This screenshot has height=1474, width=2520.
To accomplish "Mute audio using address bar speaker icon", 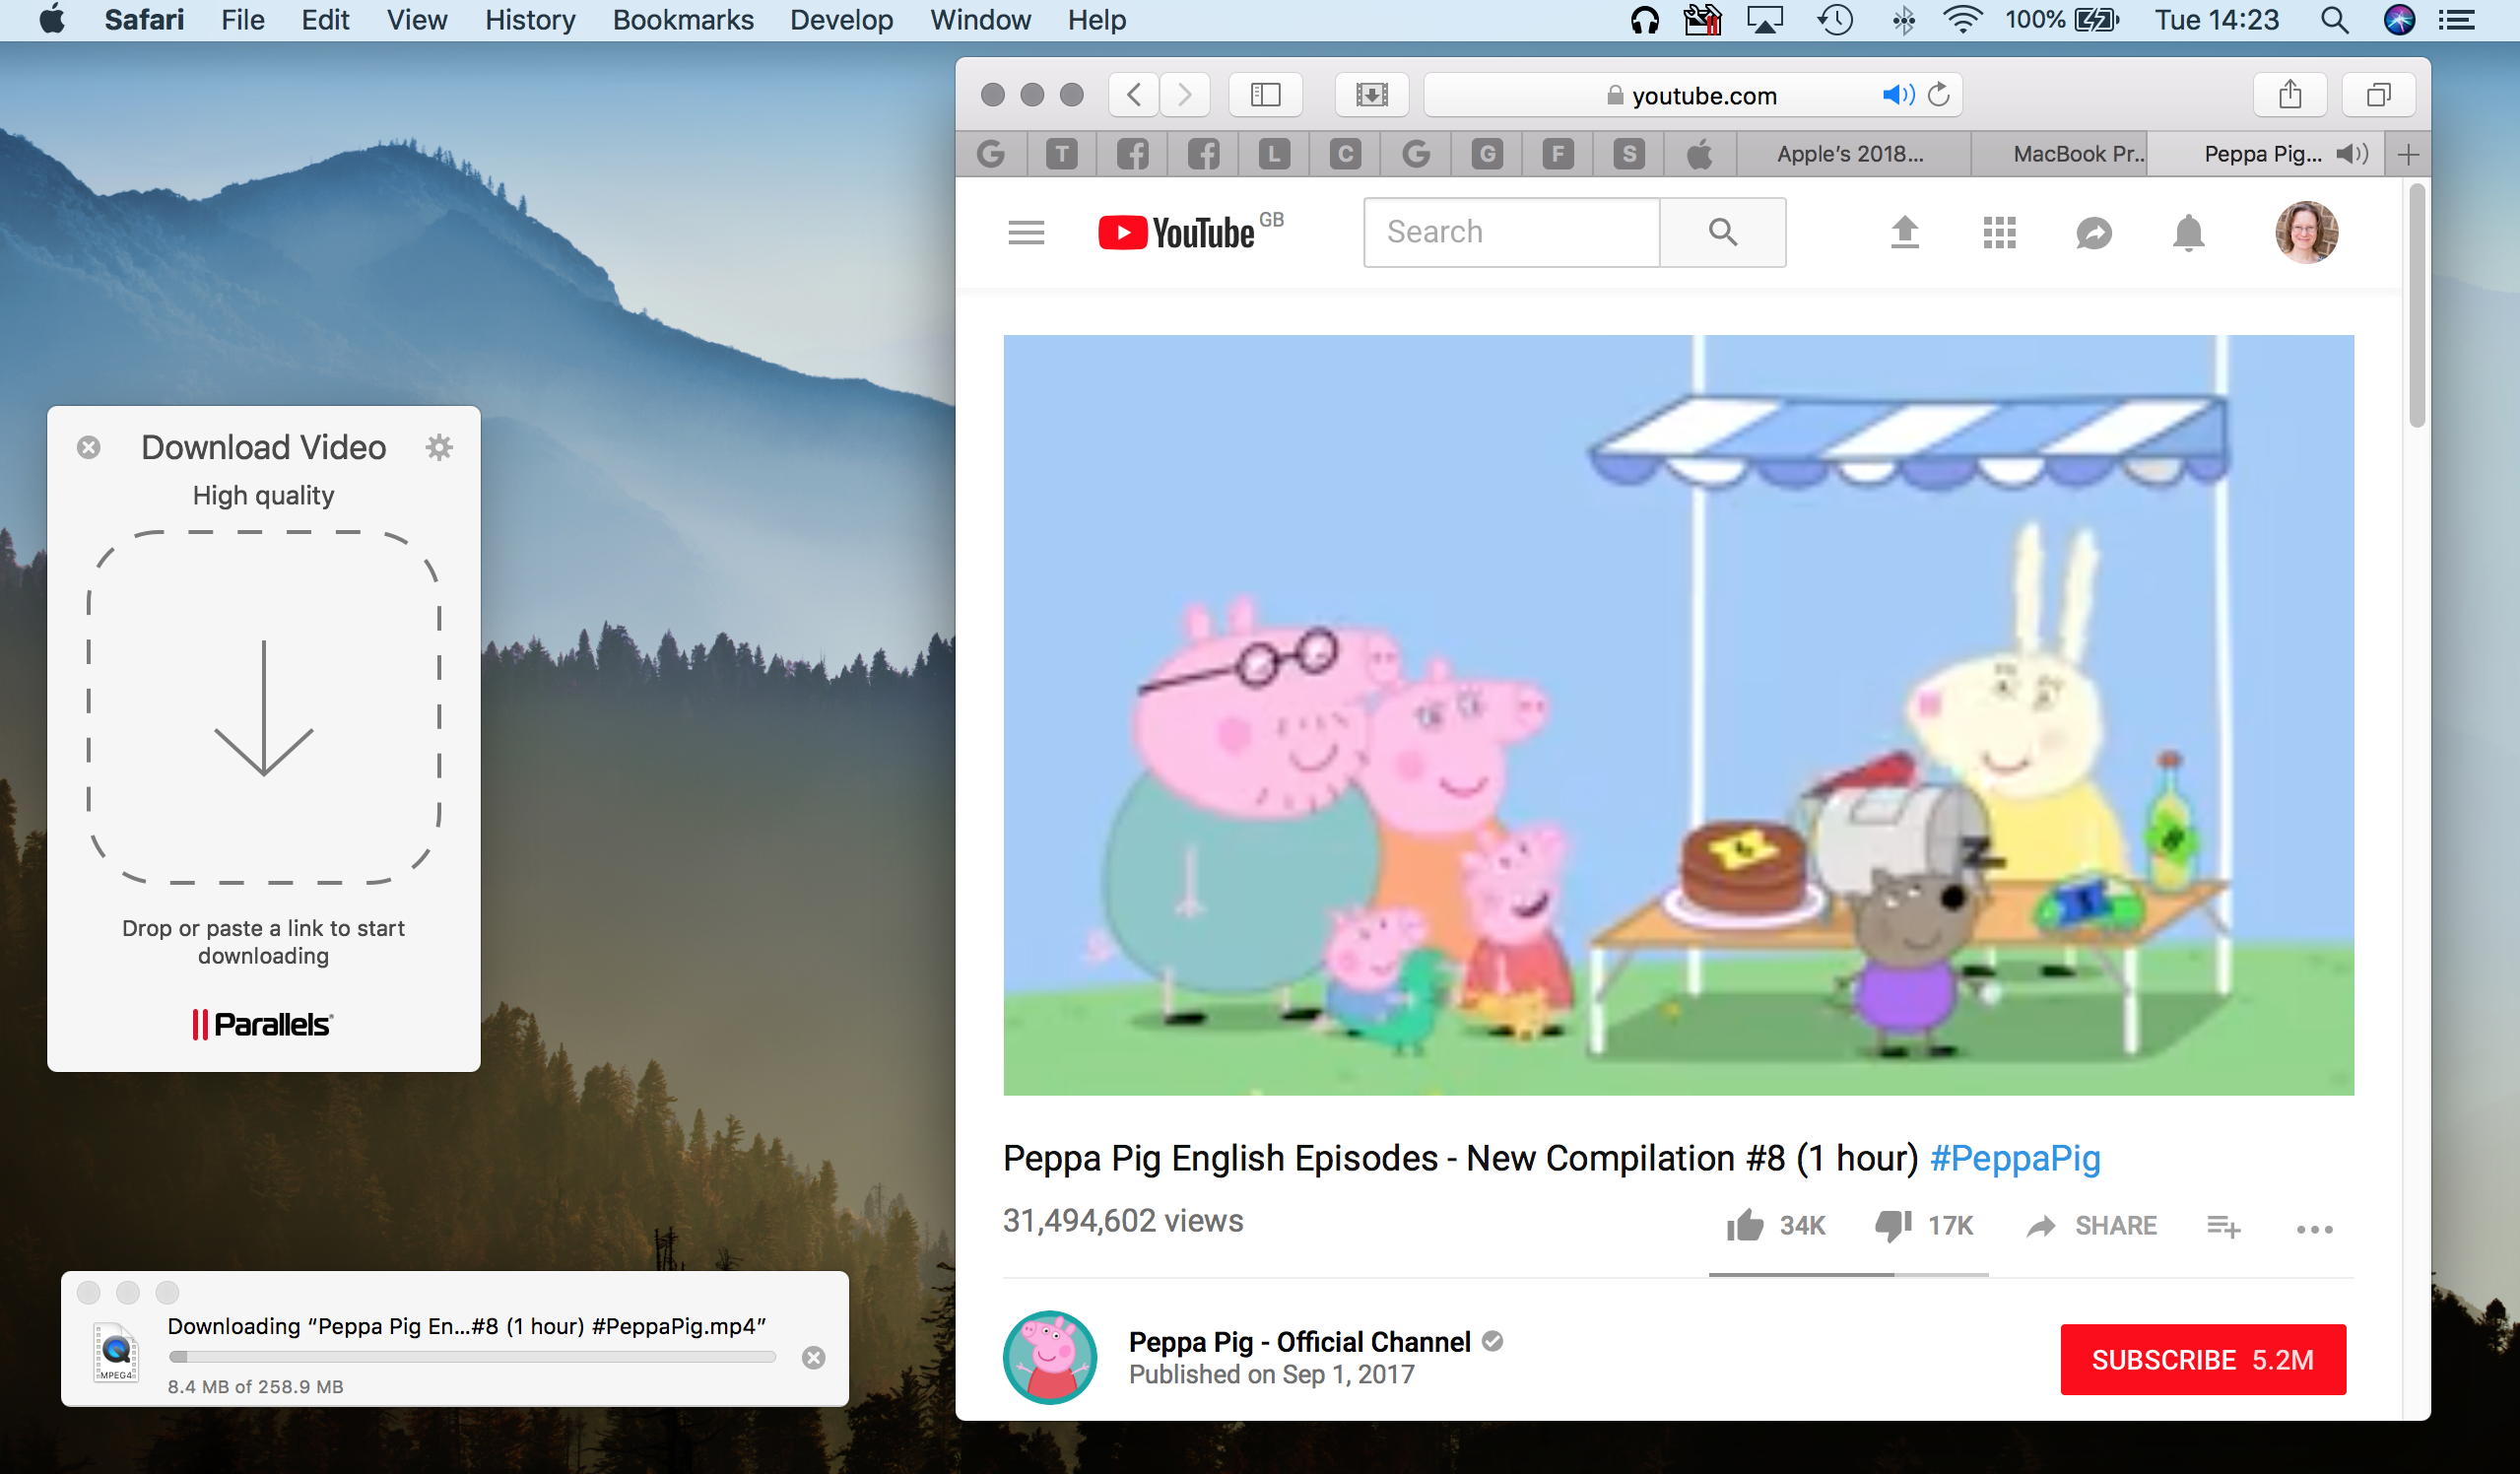I will (x=1898, y=95).
